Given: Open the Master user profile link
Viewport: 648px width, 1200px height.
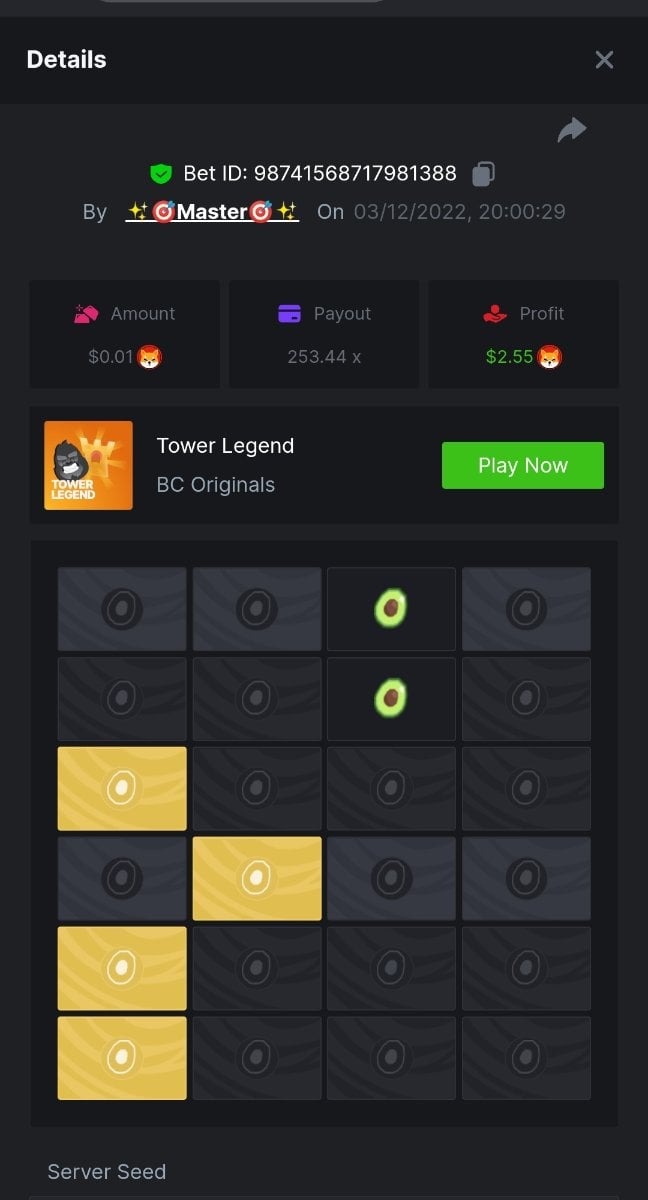Looking at the screenshot, I should click(212, 212).
